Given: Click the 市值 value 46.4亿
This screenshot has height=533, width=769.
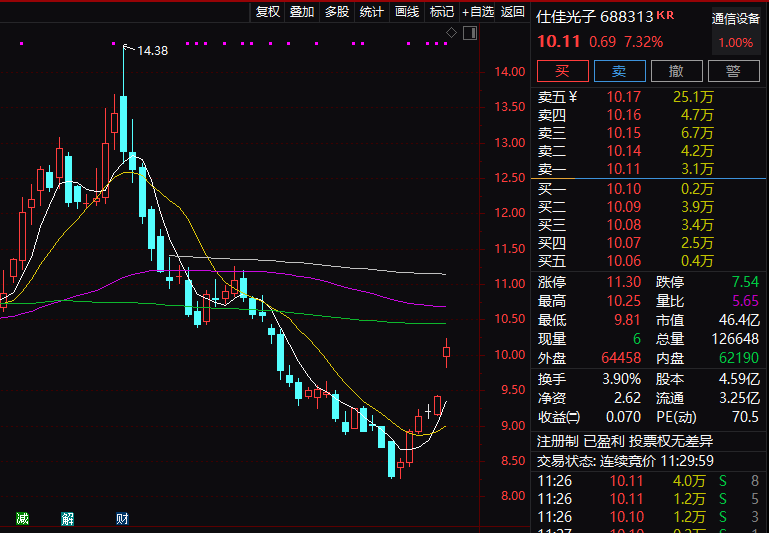Looking at the screenshot, I should (739, 320).
